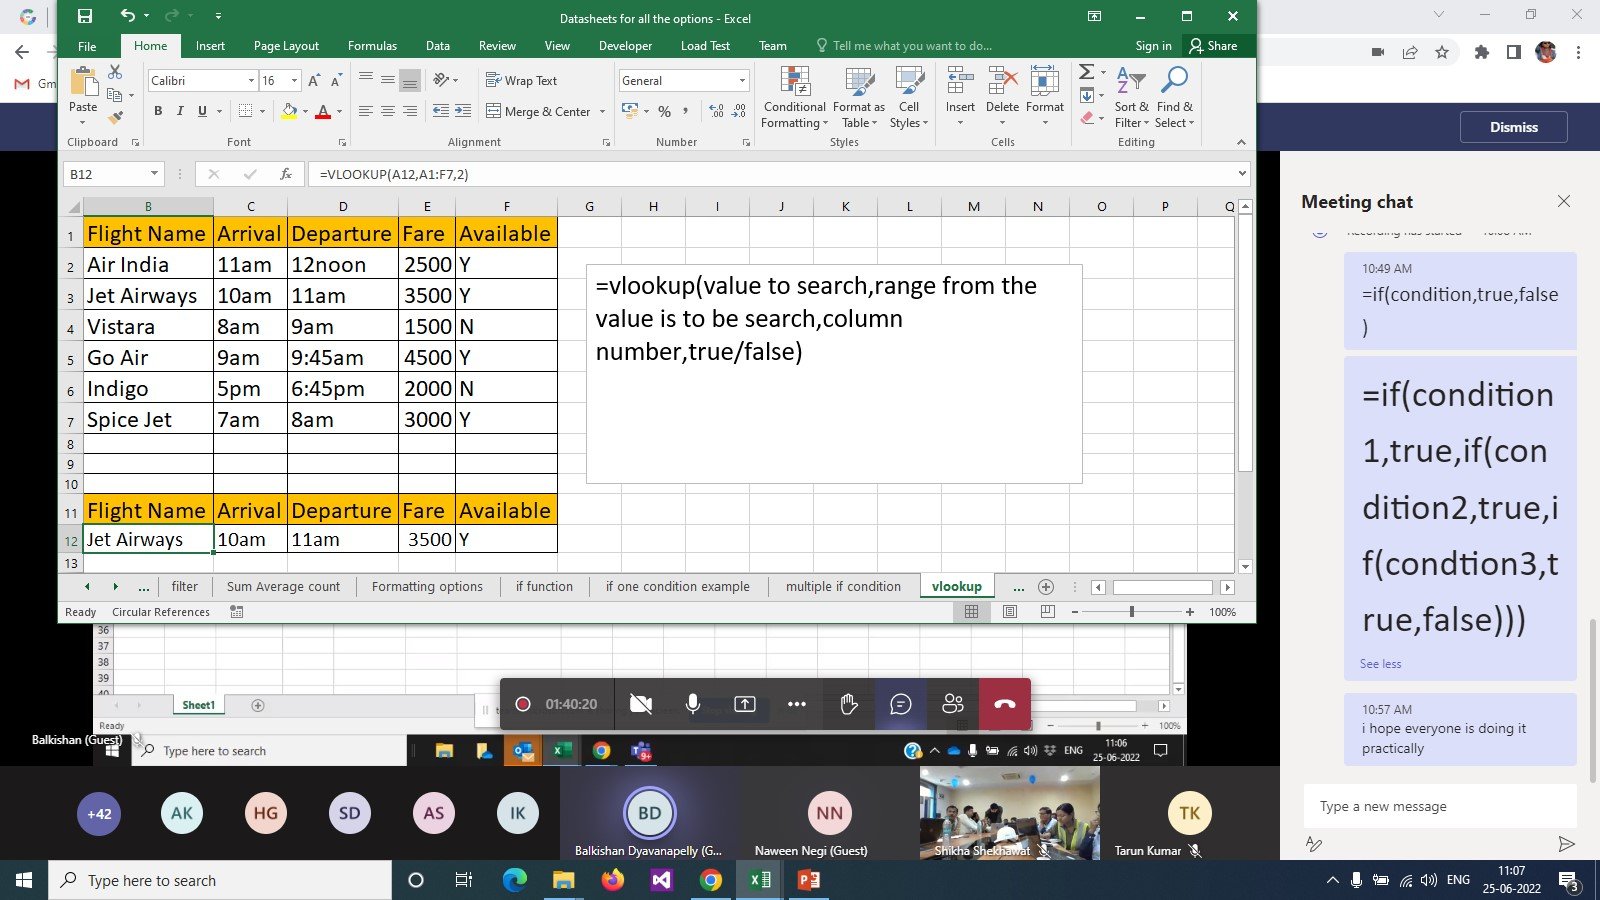Increase font size with the large A icon
The width and height of the screenshot is (1600, 900).
[x=314, y=81]
